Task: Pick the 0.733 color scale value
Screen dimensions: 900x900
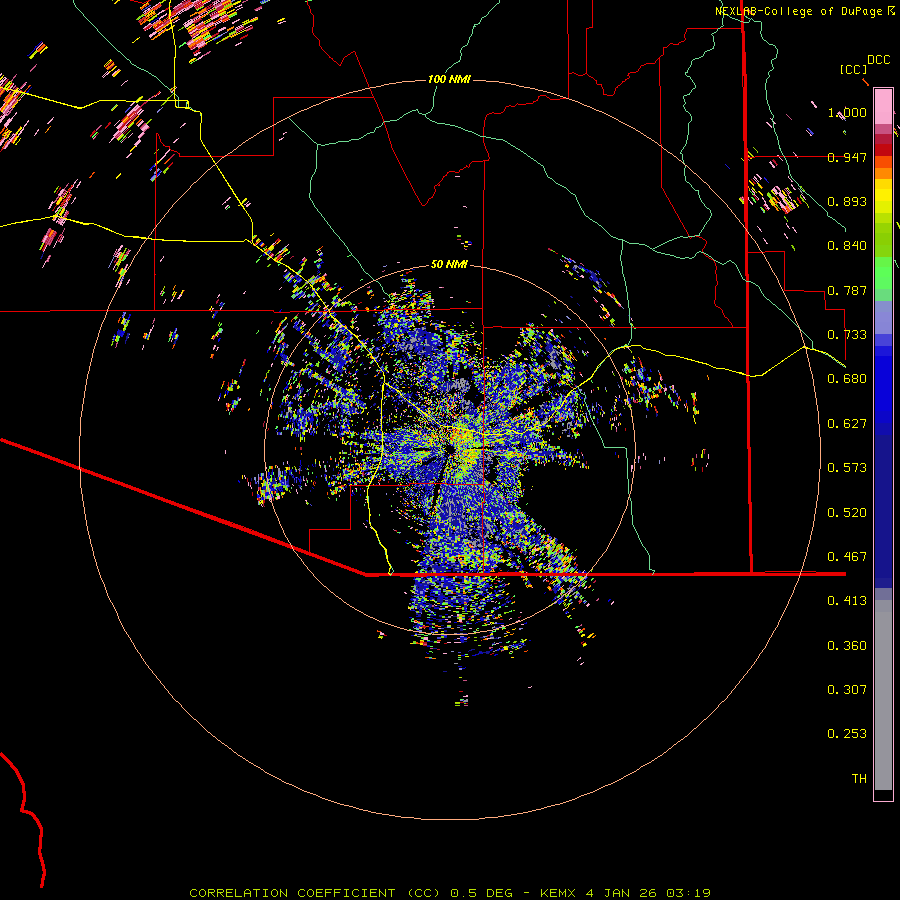Action: 847,335
